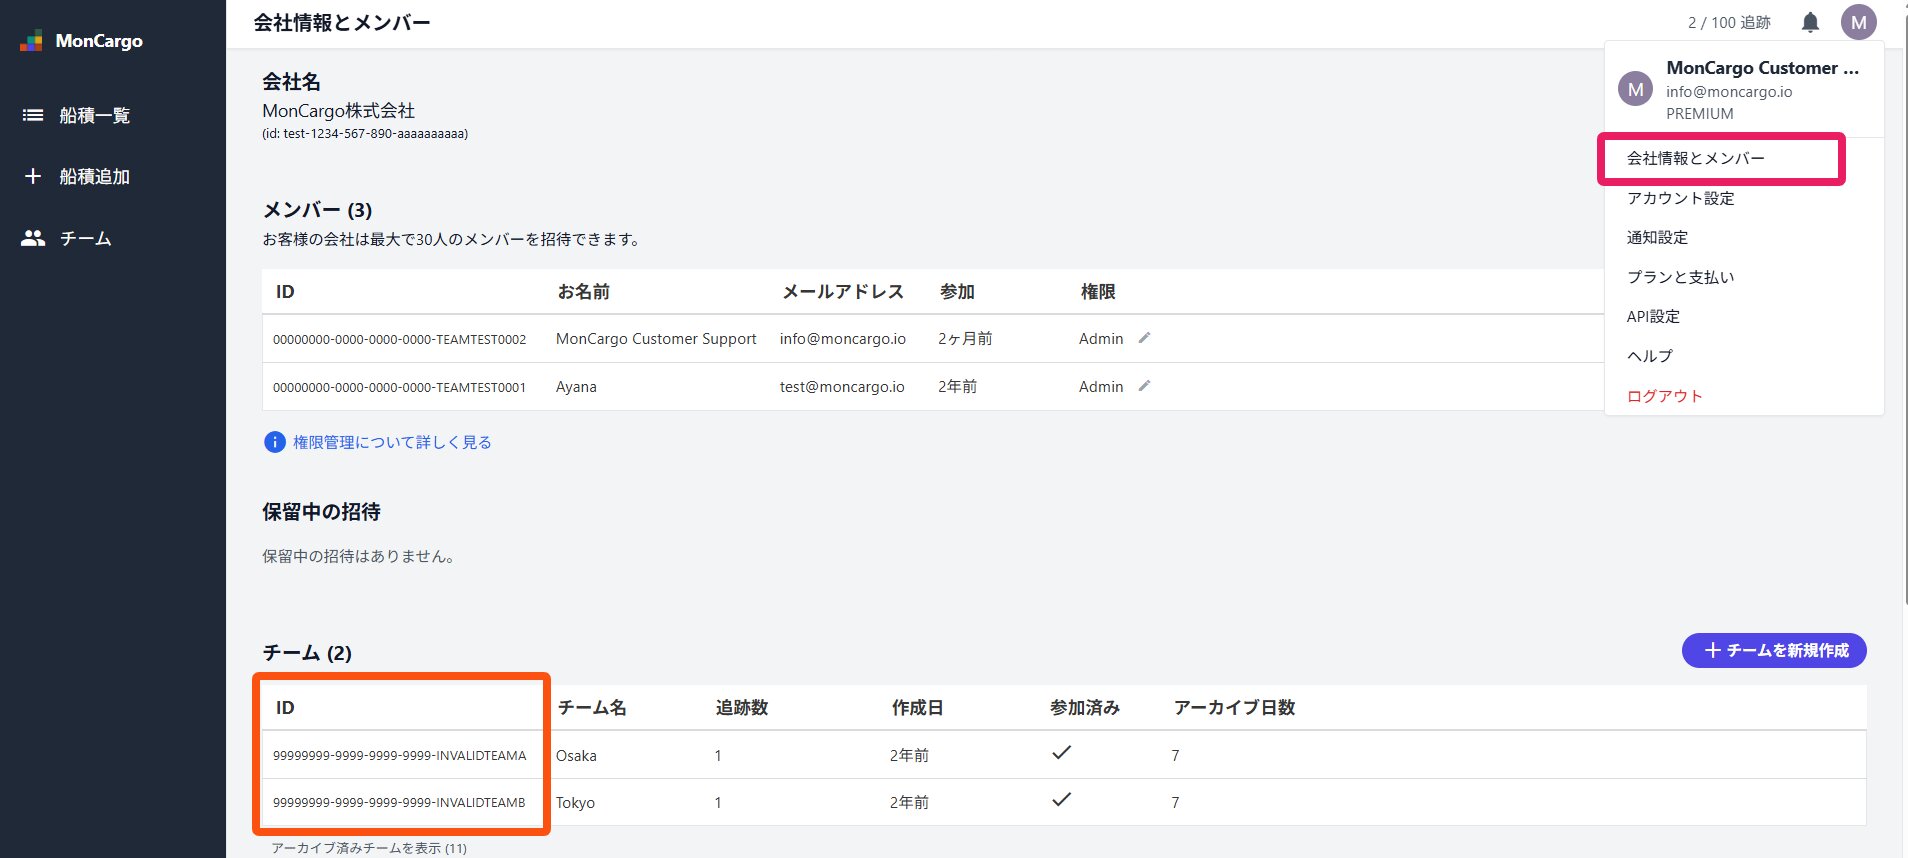Click pencil icon in Ayana's row

[1144, 386]
